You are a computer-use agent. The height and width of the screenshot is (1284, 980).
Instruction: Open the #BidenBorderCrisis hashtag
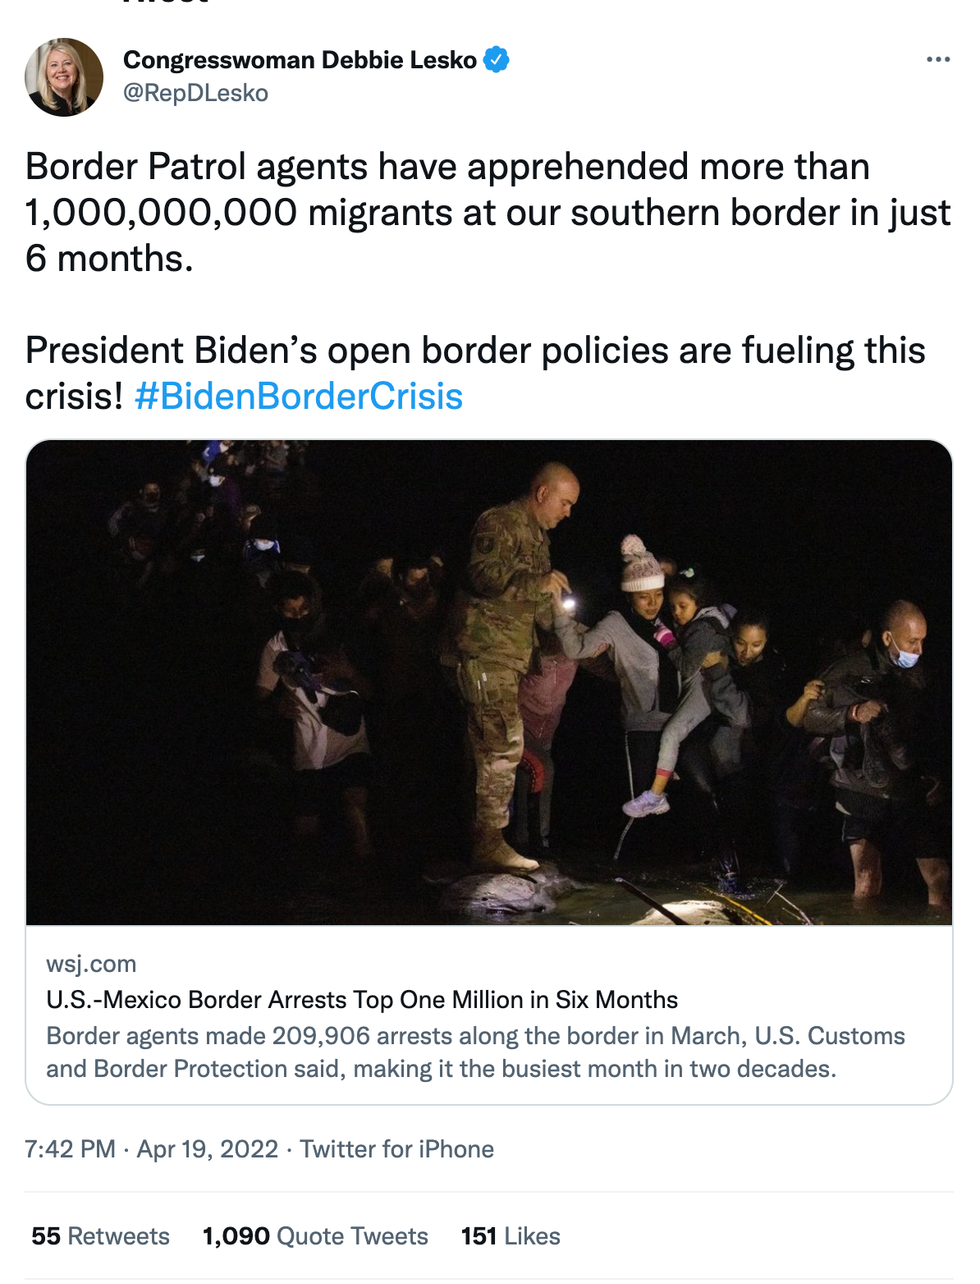pyautogui.click(x=298, y=397)
